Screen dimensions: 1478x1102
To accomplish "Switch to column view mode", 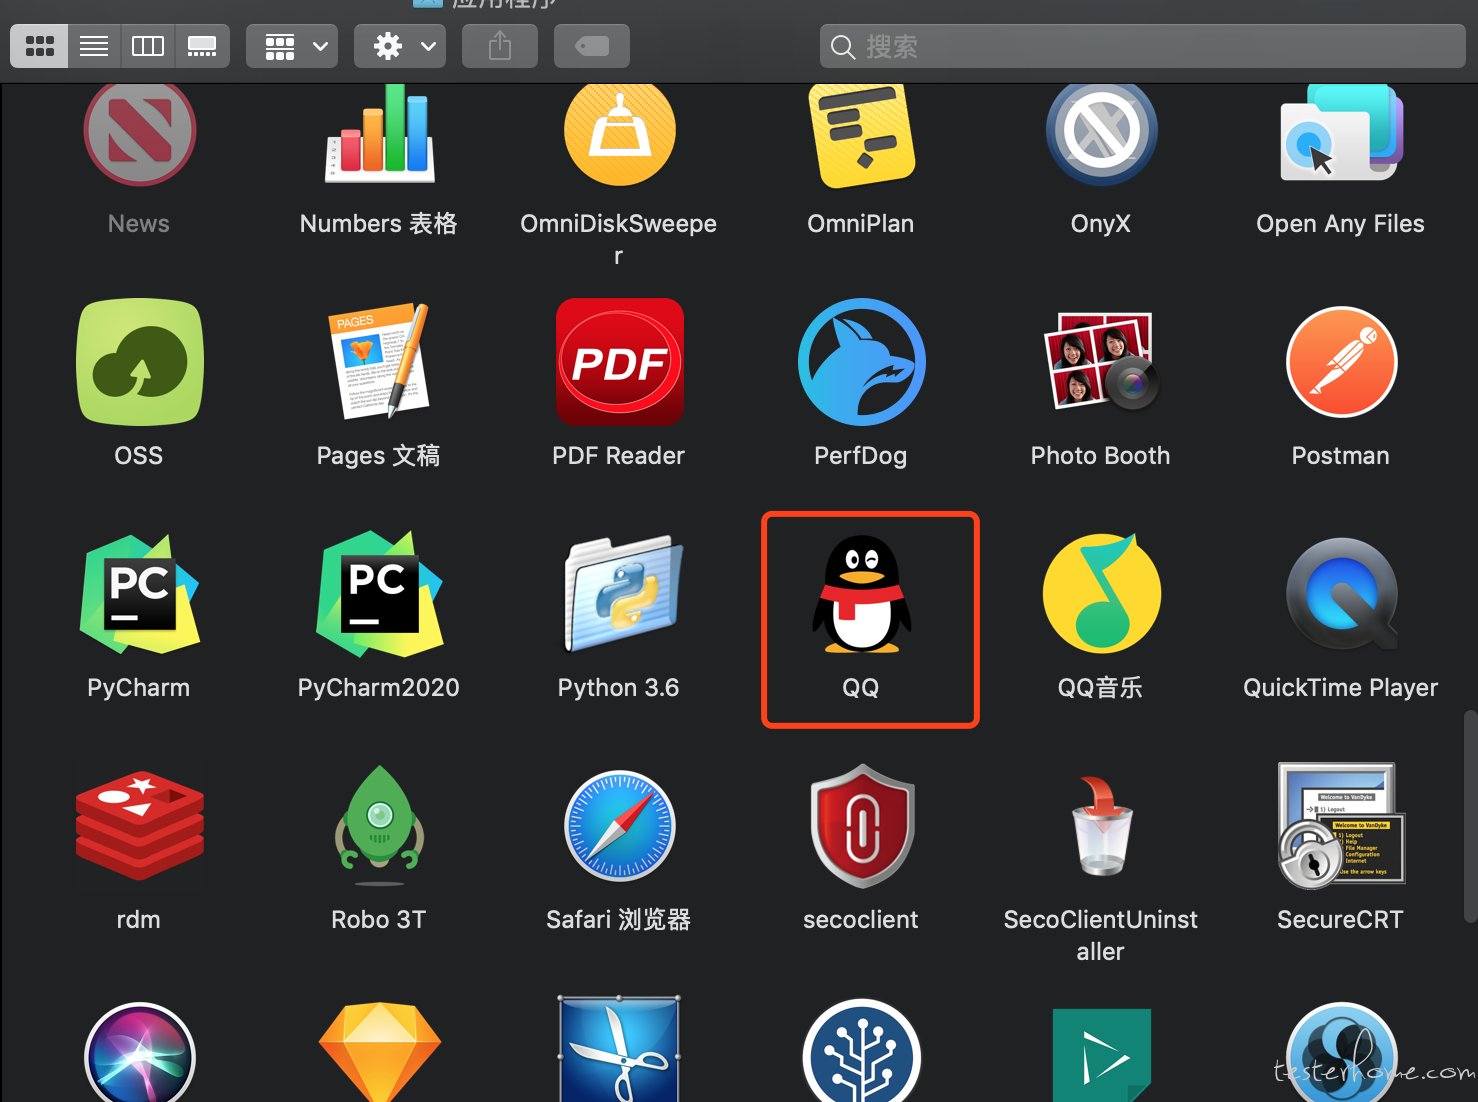I will pos(148,46).
